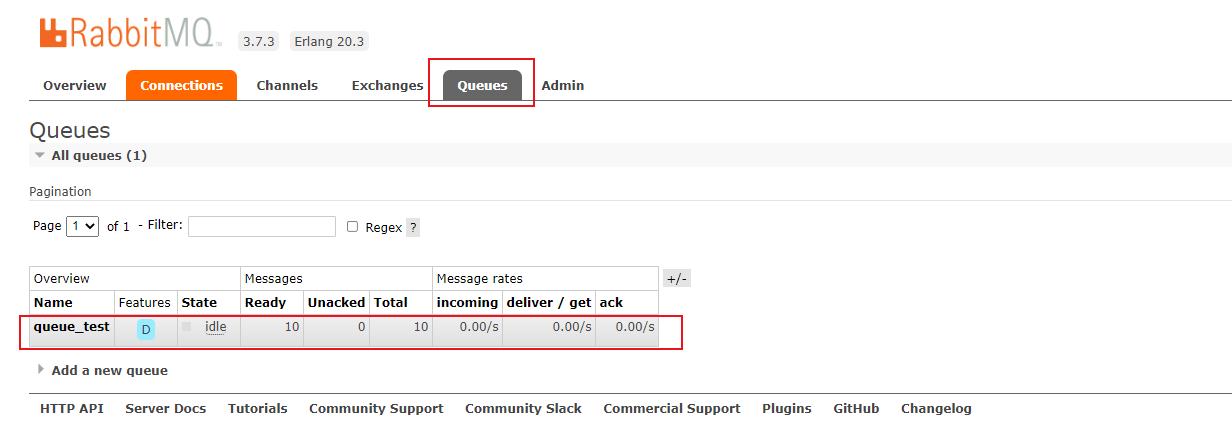
Task: Switch to the Exchanges tab
Action: (387, 86)
